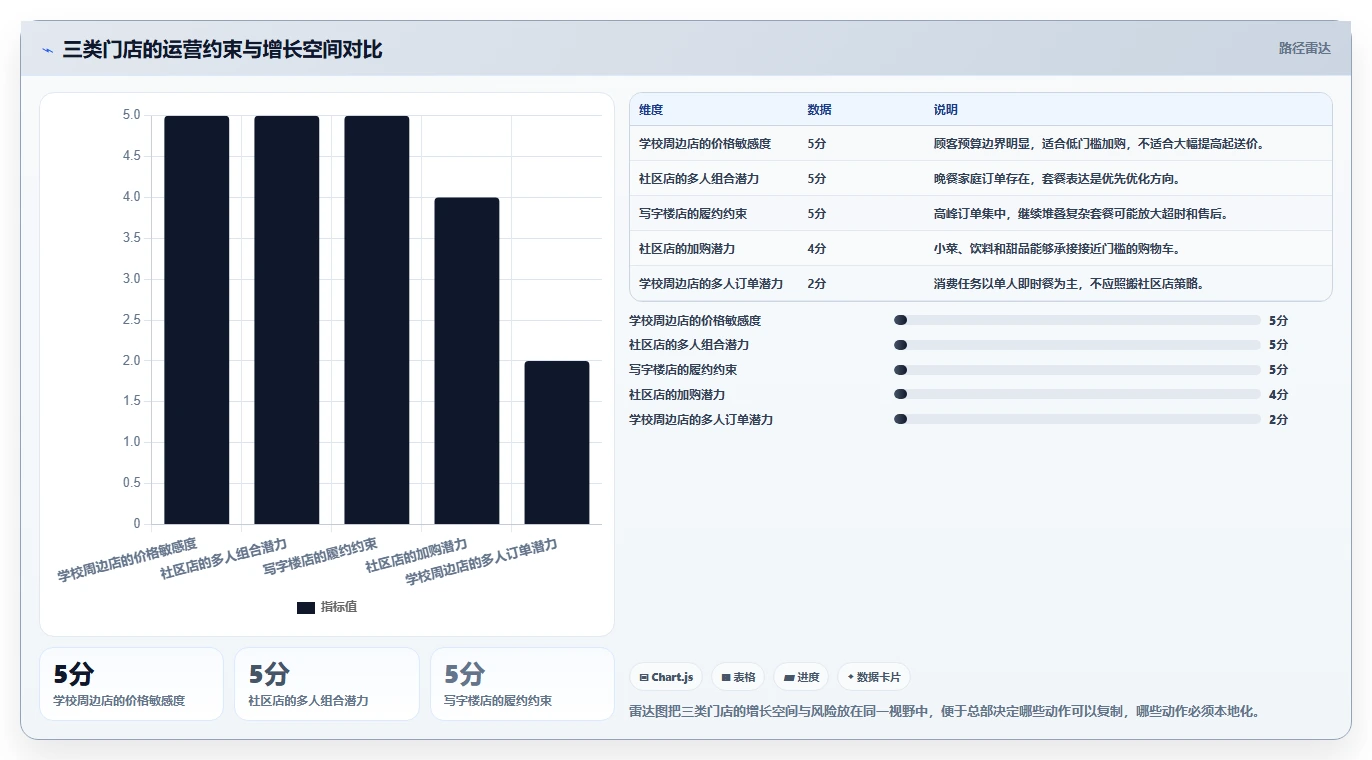Click the 指标值 legend label
This screenshot has height=760, width=1372.
pyautogui.click(x=339, y=607)
